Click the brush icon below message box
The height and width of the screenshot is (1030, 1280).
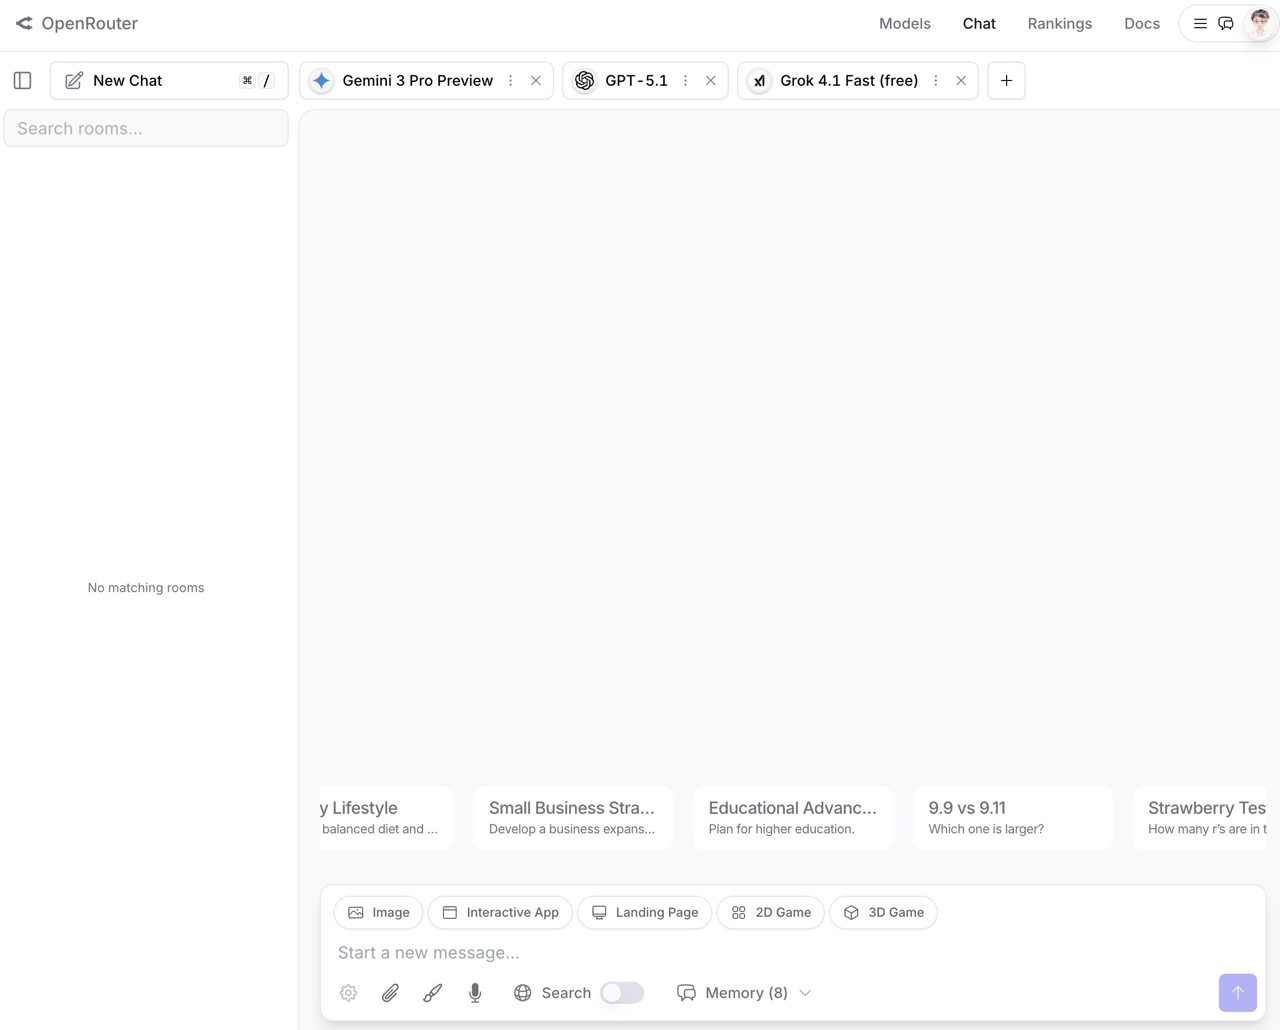pos(432,993)
